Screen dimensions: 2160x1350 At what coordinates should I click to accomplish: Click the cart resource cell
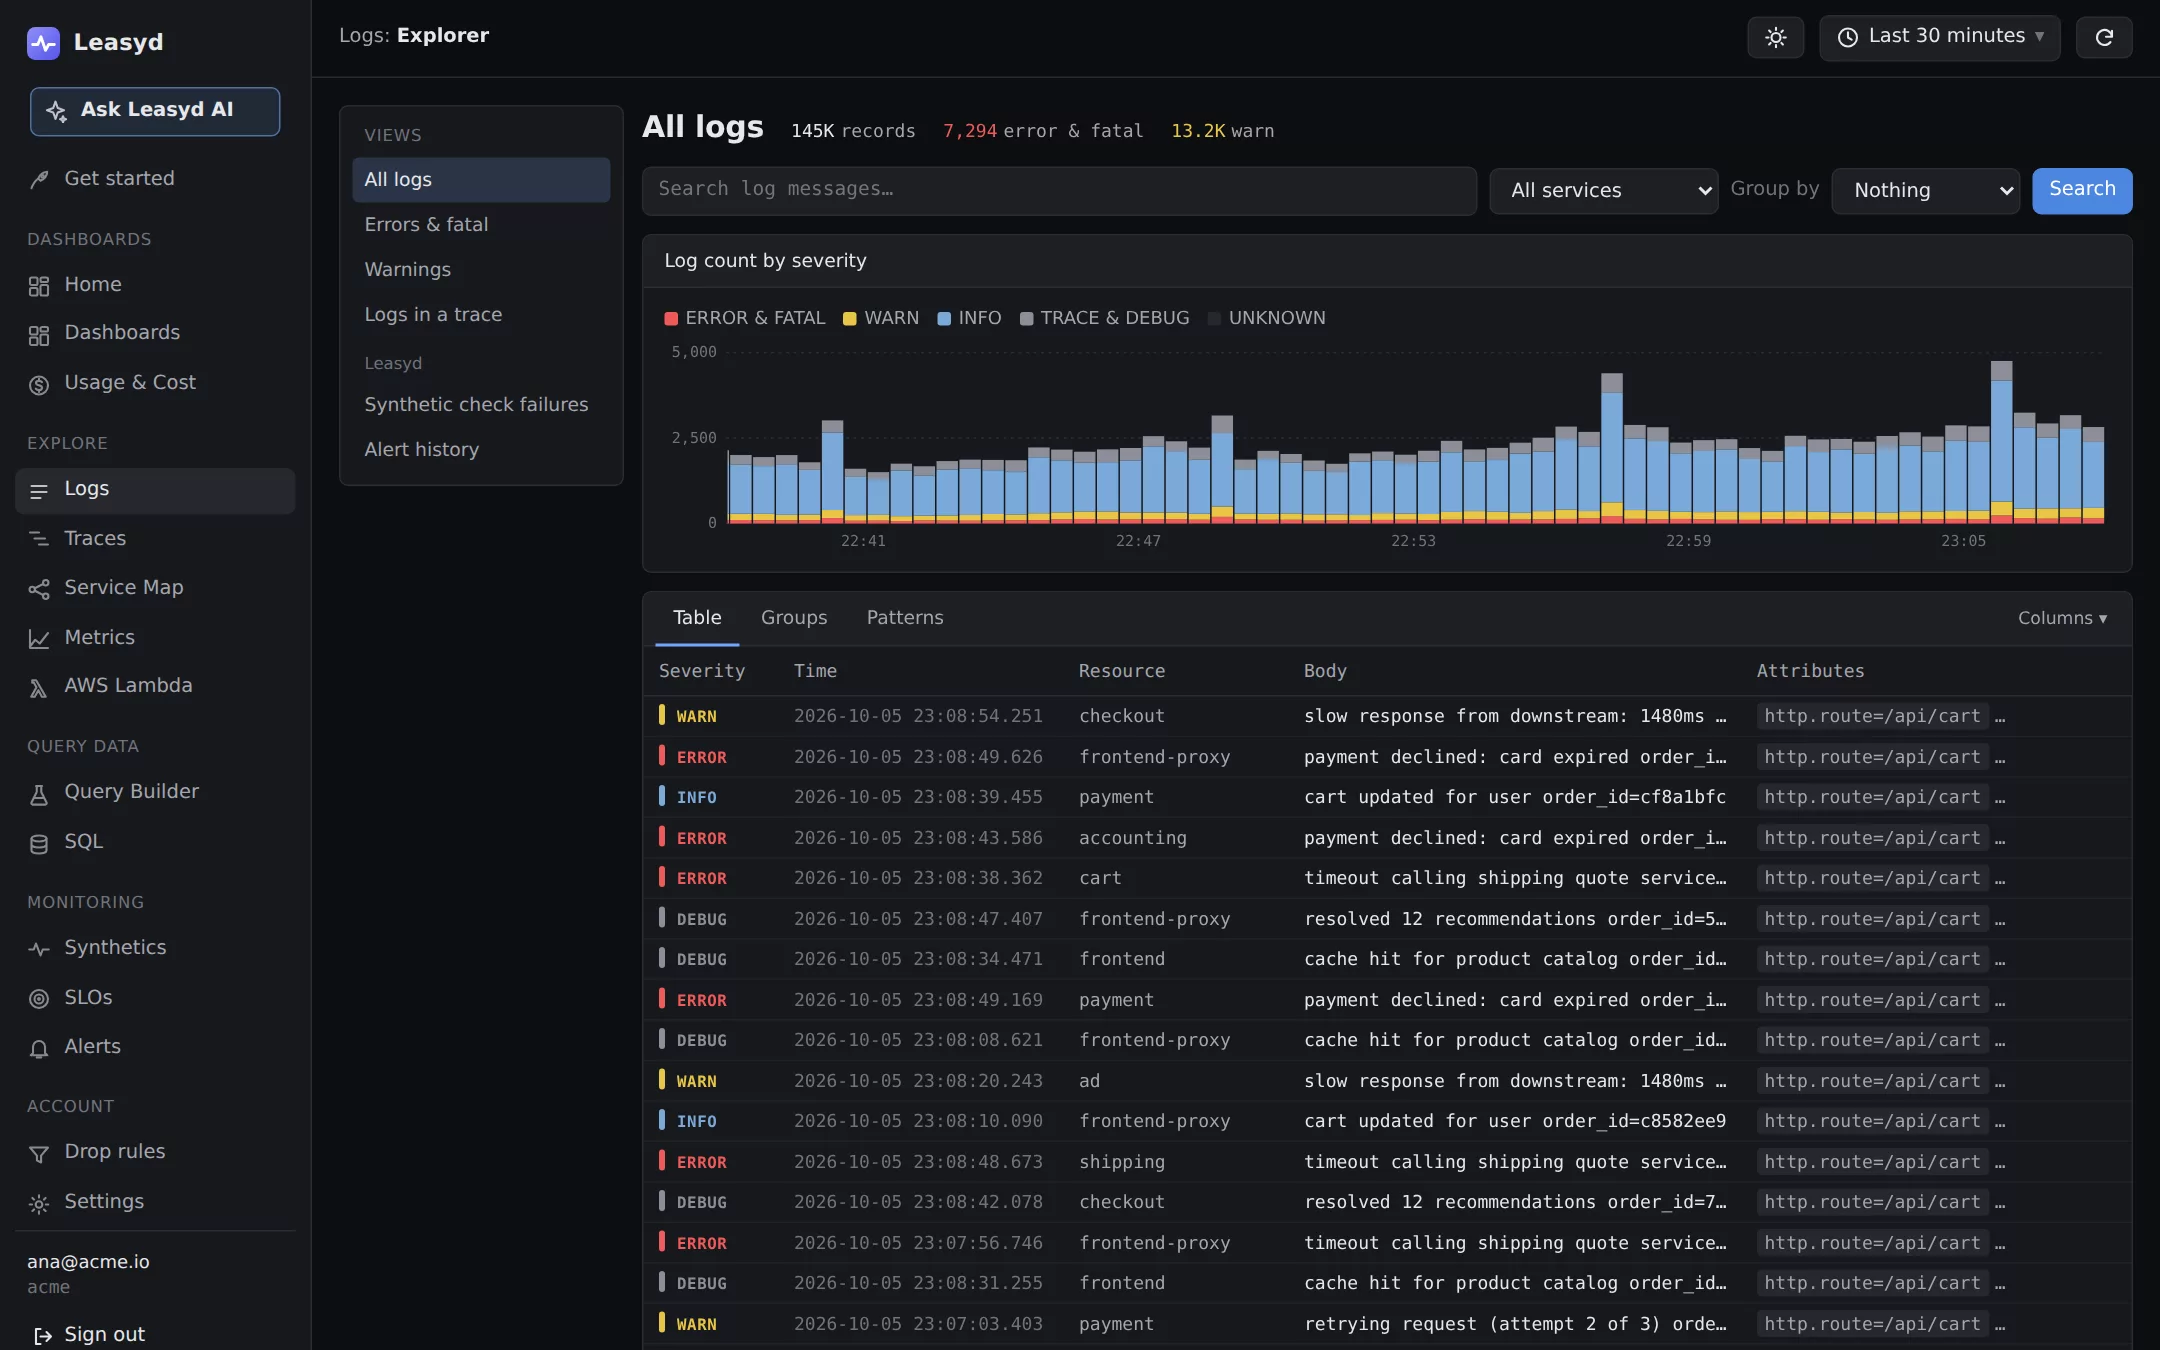[1100, 878]
